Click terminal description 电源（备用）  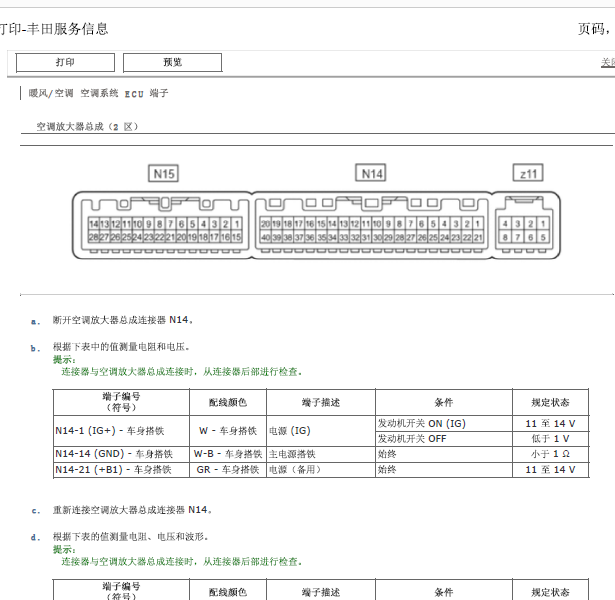click(x=321, y=470)
